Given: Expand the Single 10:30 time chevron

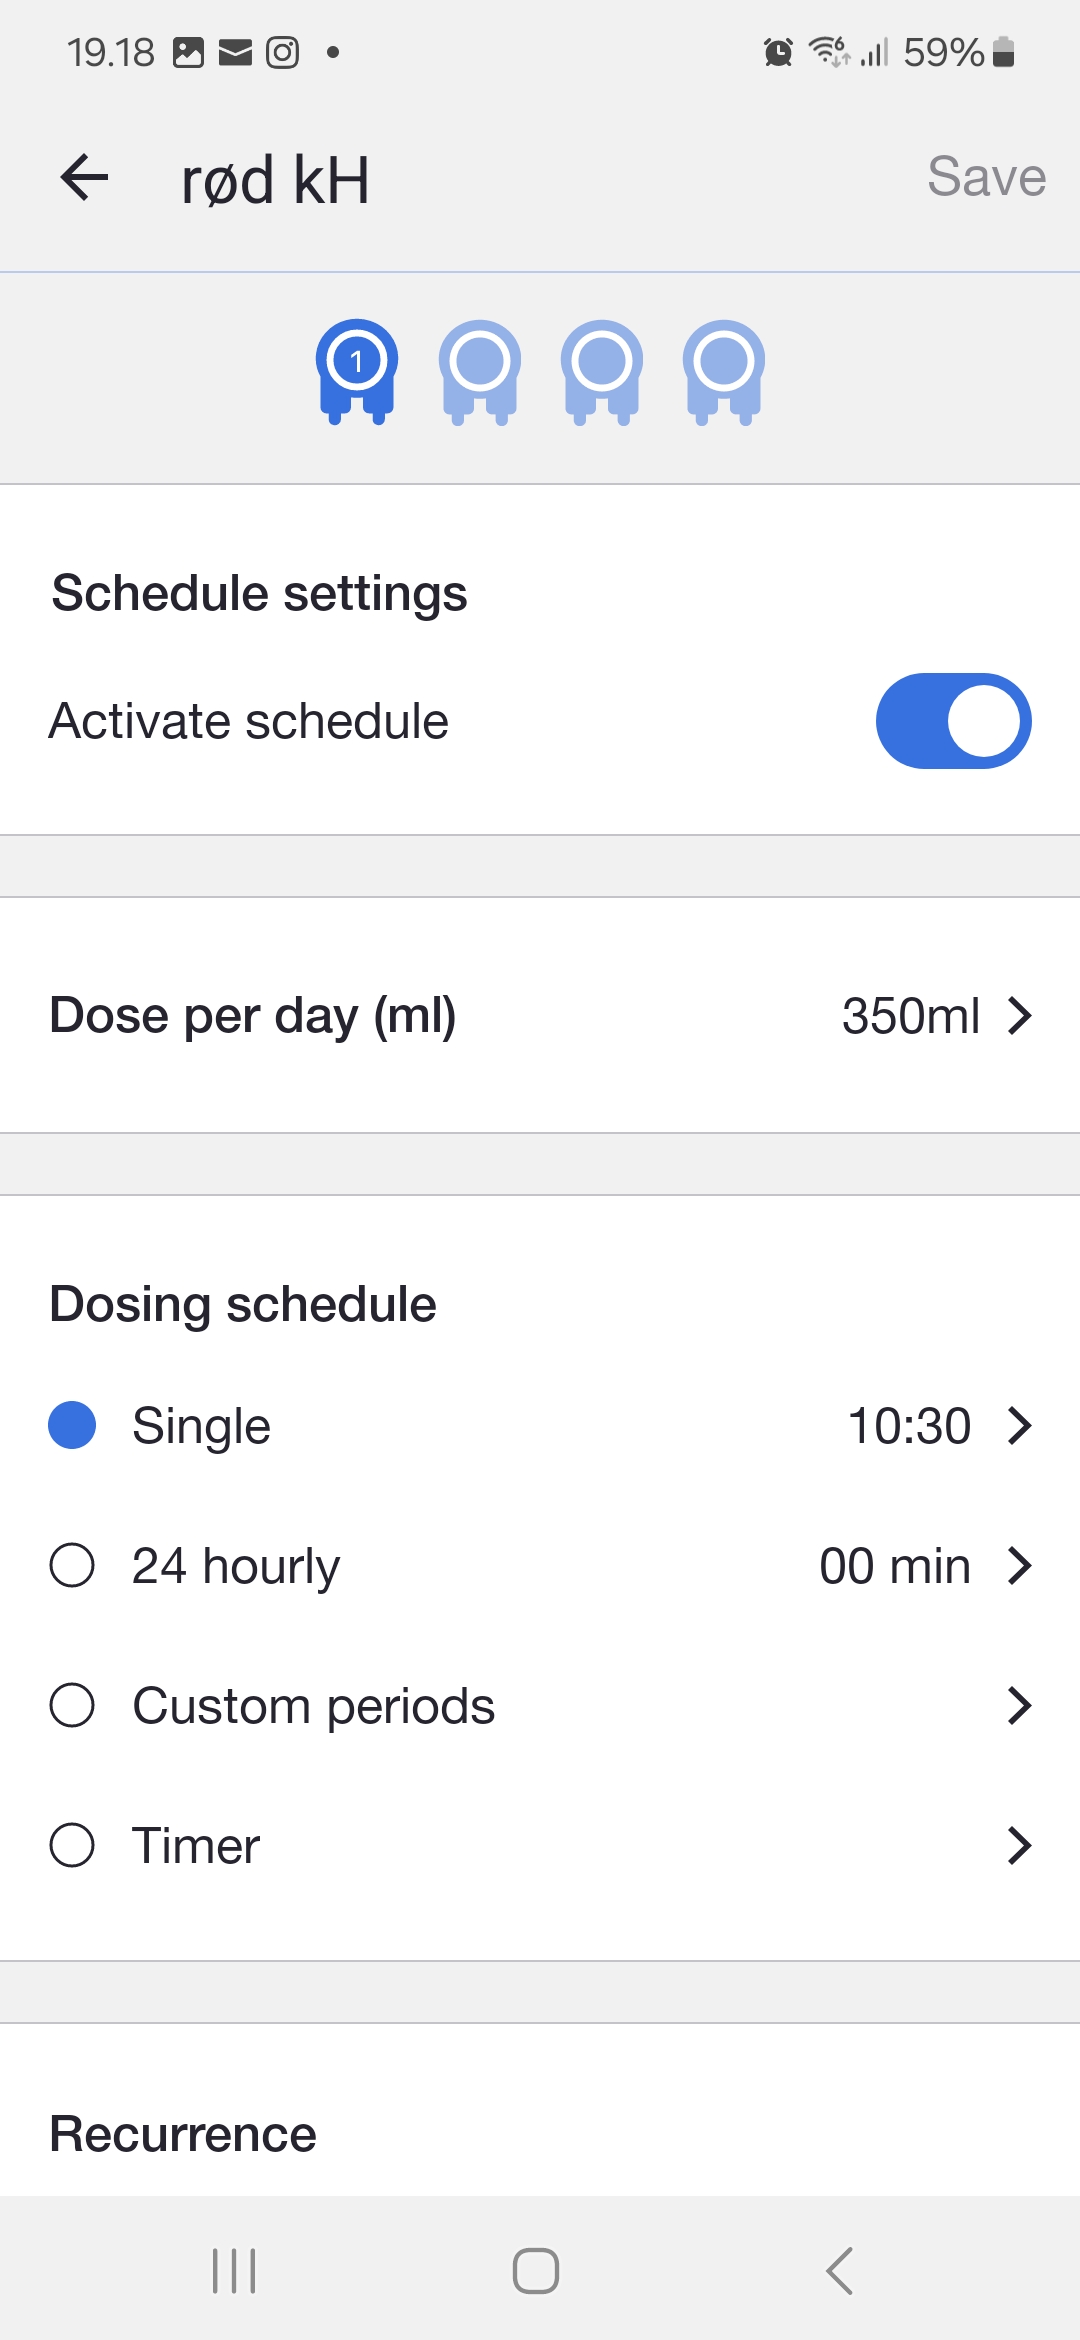Looking at the screenshot, I should click(1019, 1425).
